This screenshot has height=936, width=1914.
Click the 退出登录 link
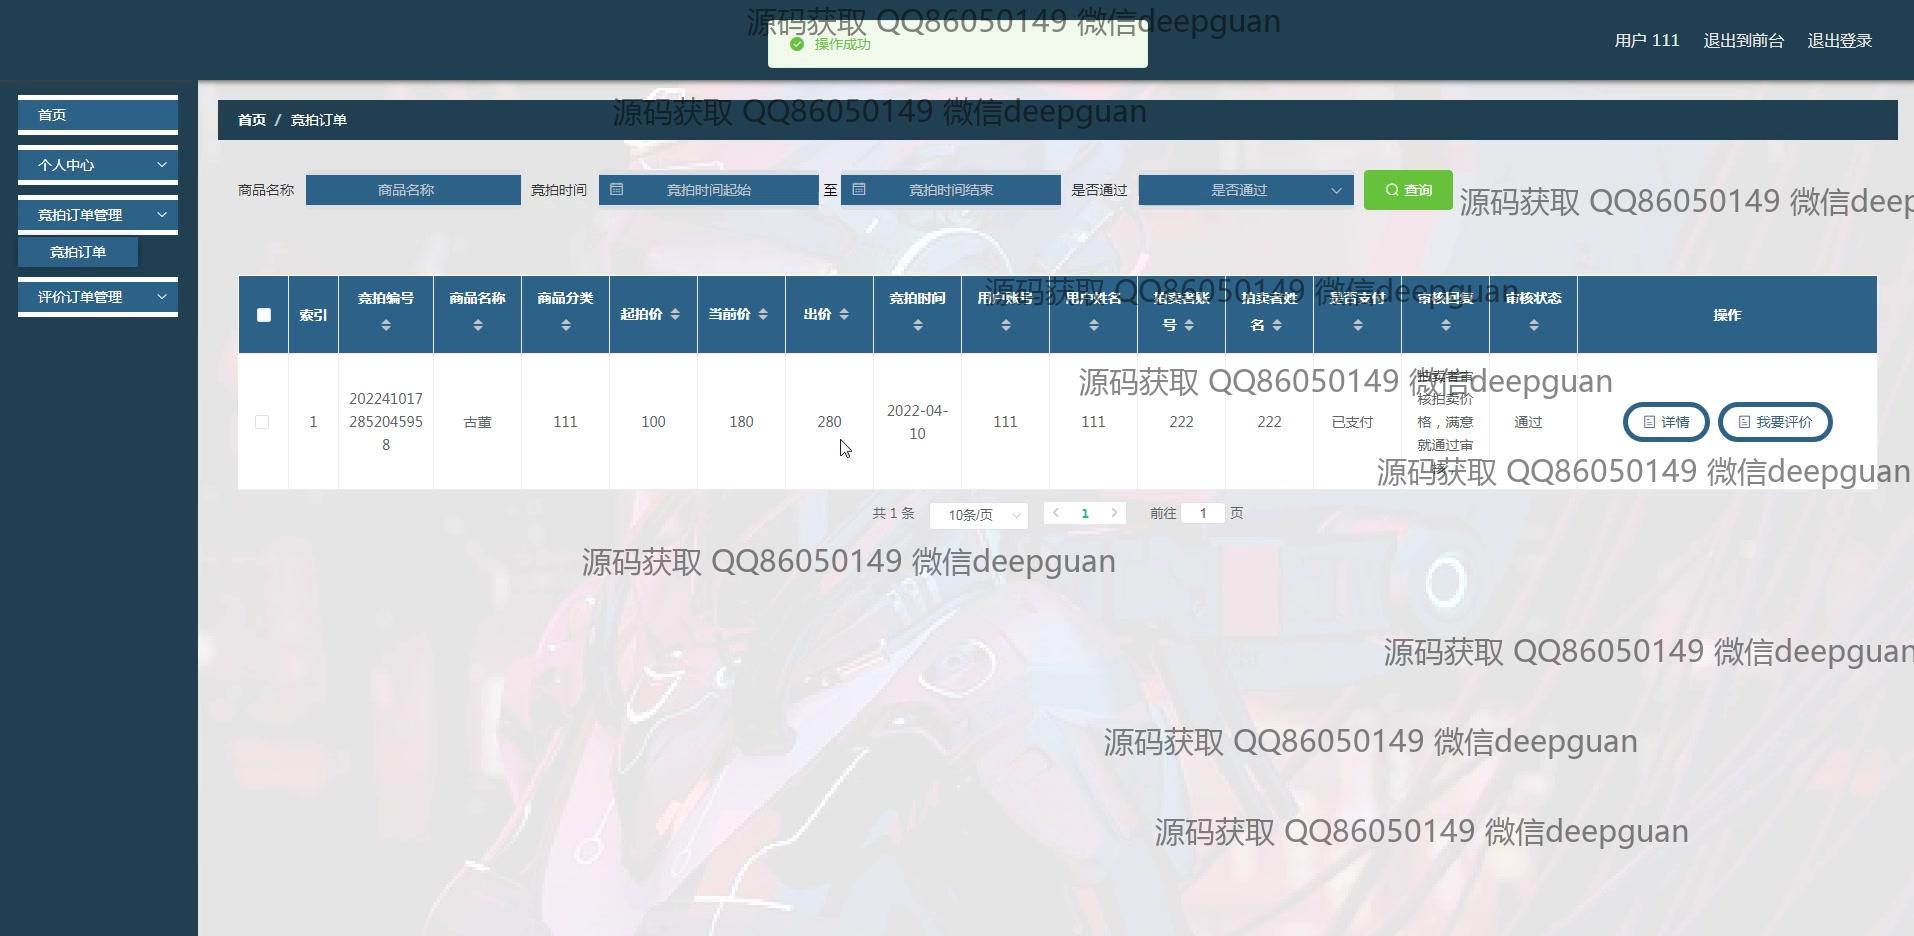pyautogui.click(x=1839, y=41)
